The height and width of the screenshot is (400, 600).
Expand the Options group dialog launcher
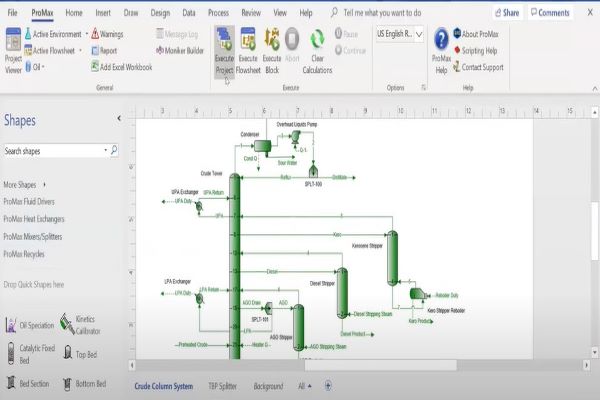424,88
